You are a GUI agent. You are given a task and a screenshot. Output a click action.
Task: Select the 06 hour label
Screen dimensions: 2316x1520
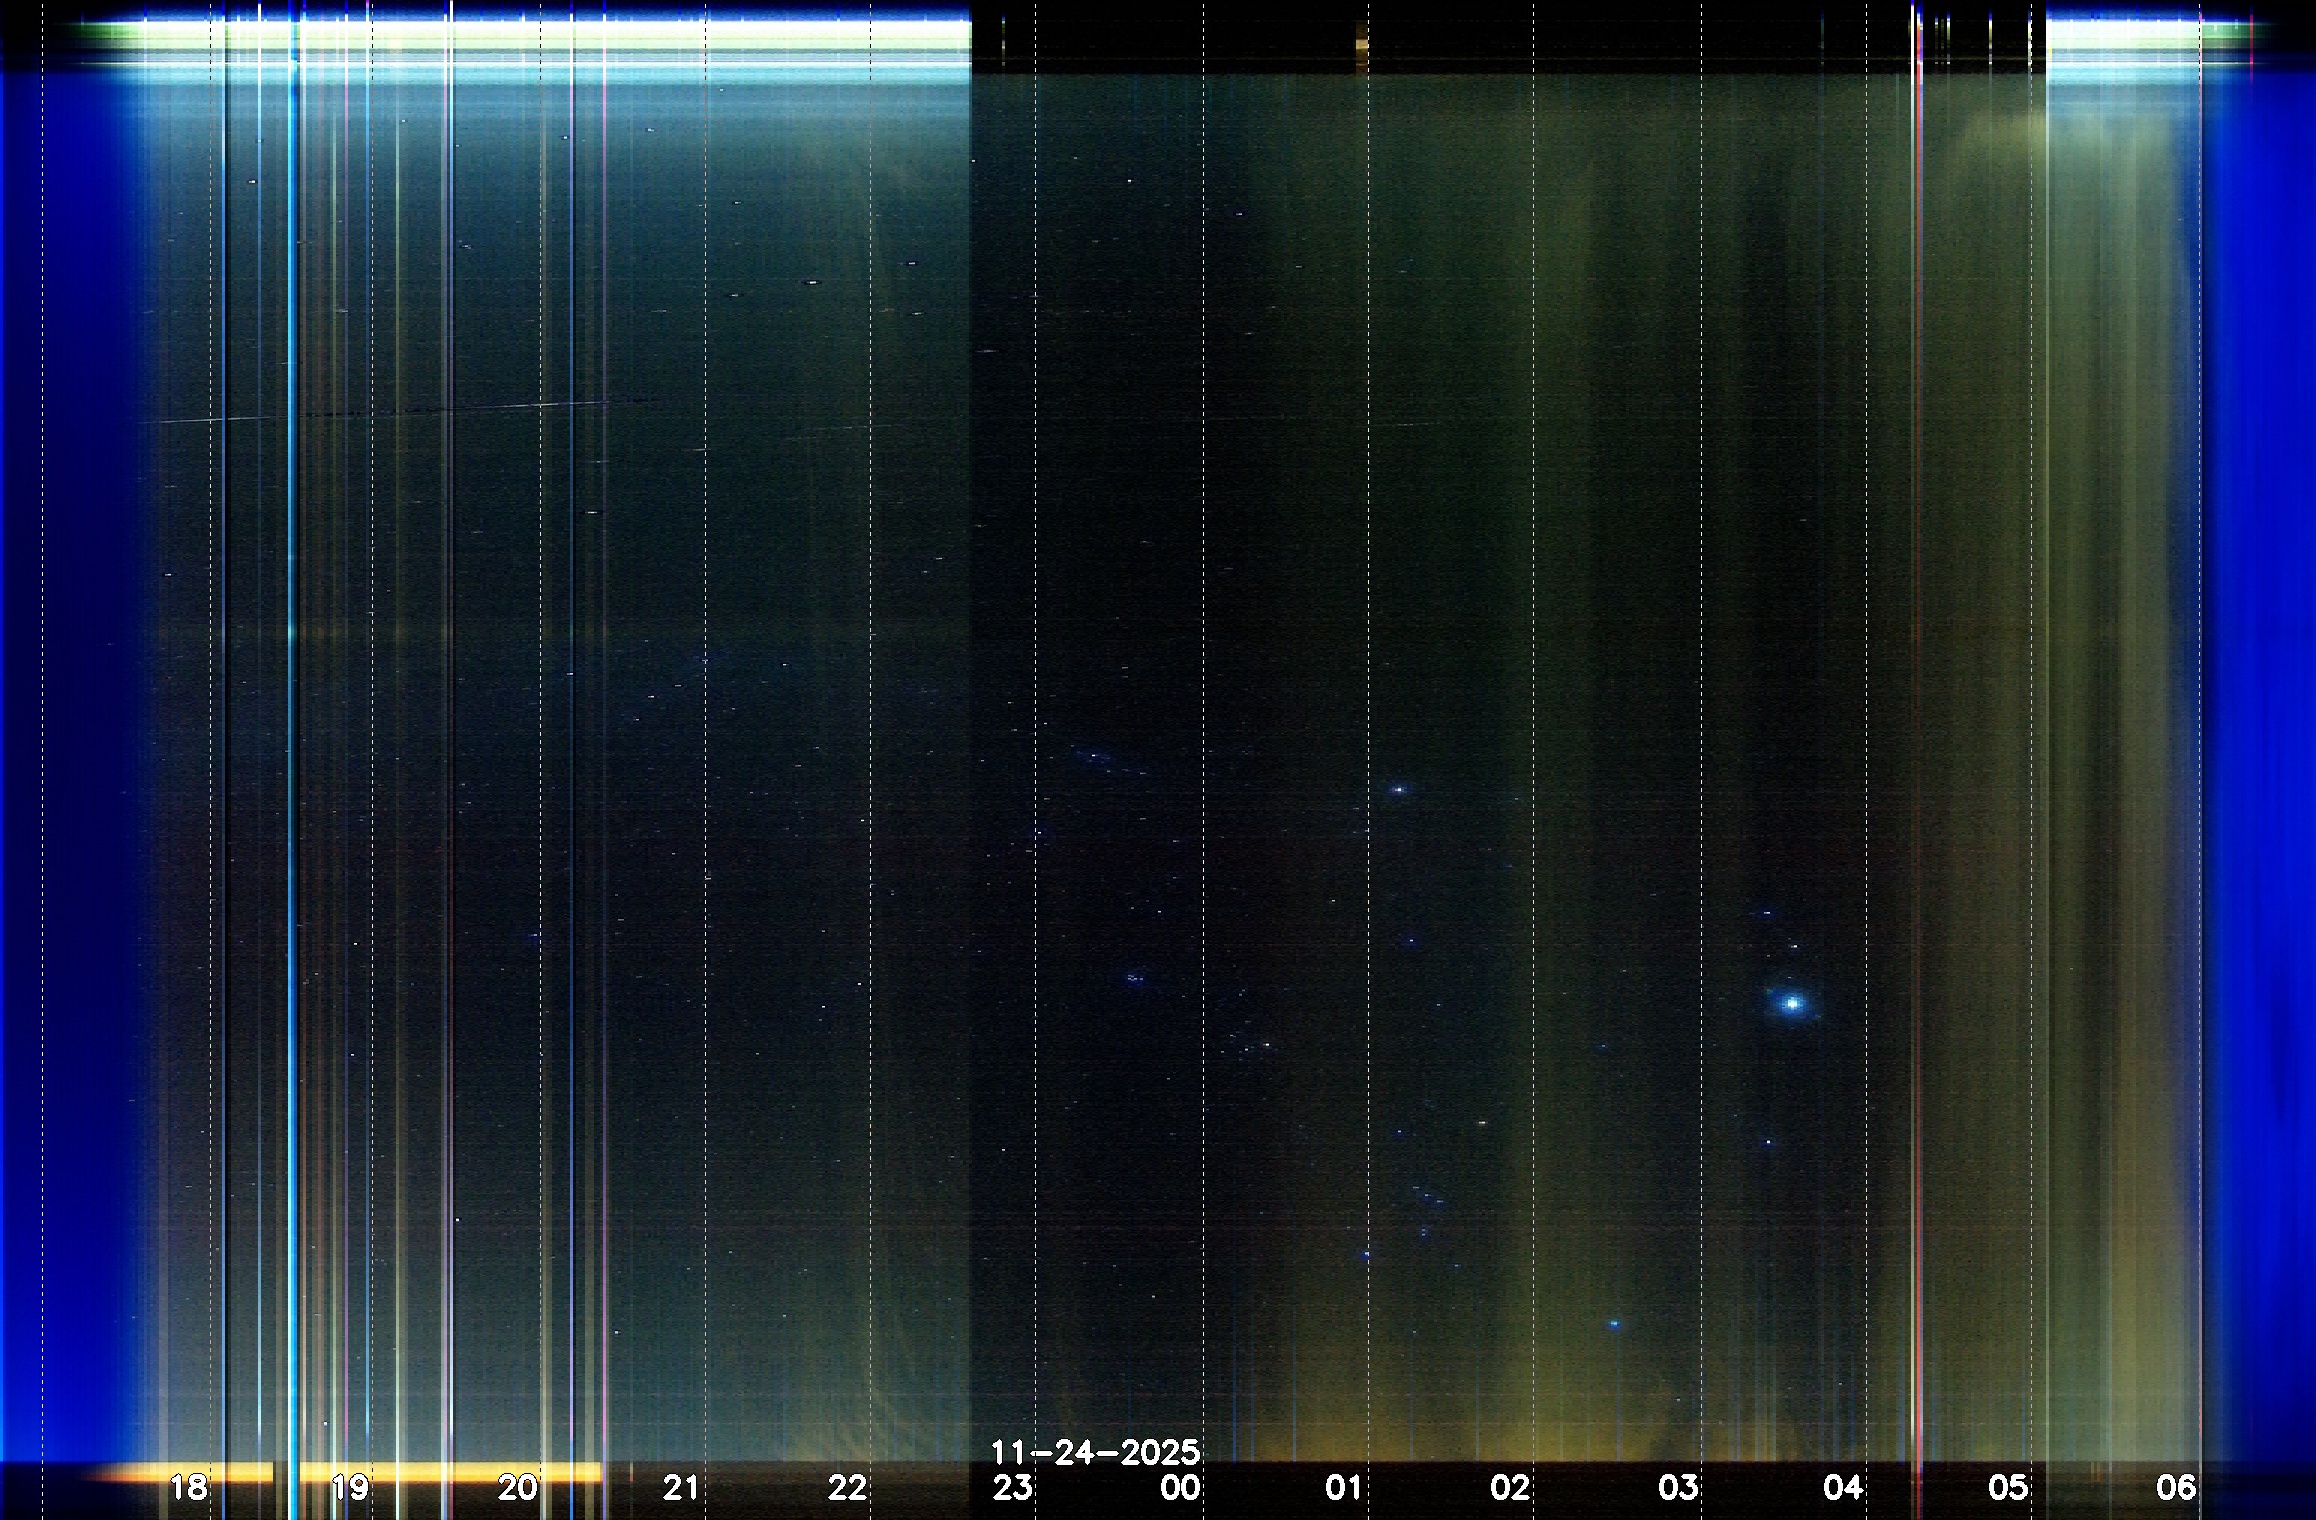point(2176,1488)
